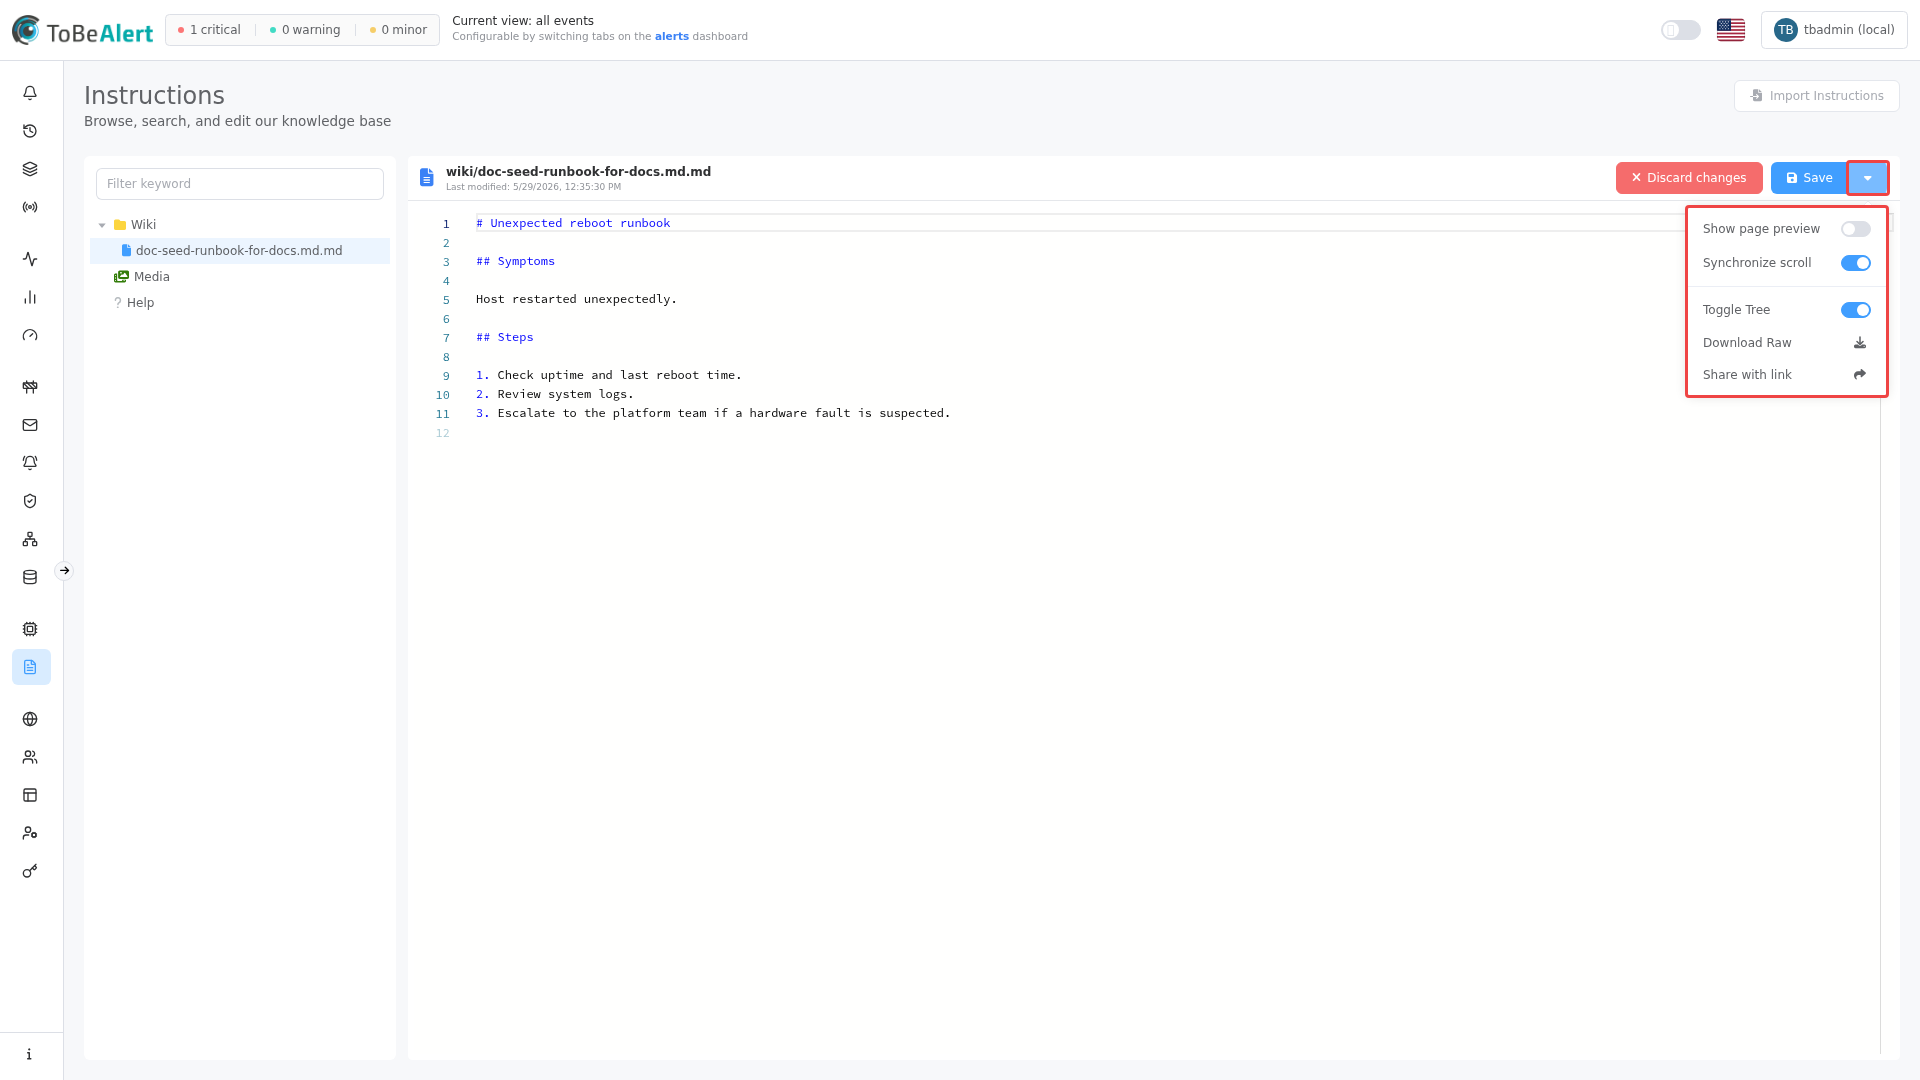
Task: Open the gauge meter sidebar icon
Action: (30, 335)
